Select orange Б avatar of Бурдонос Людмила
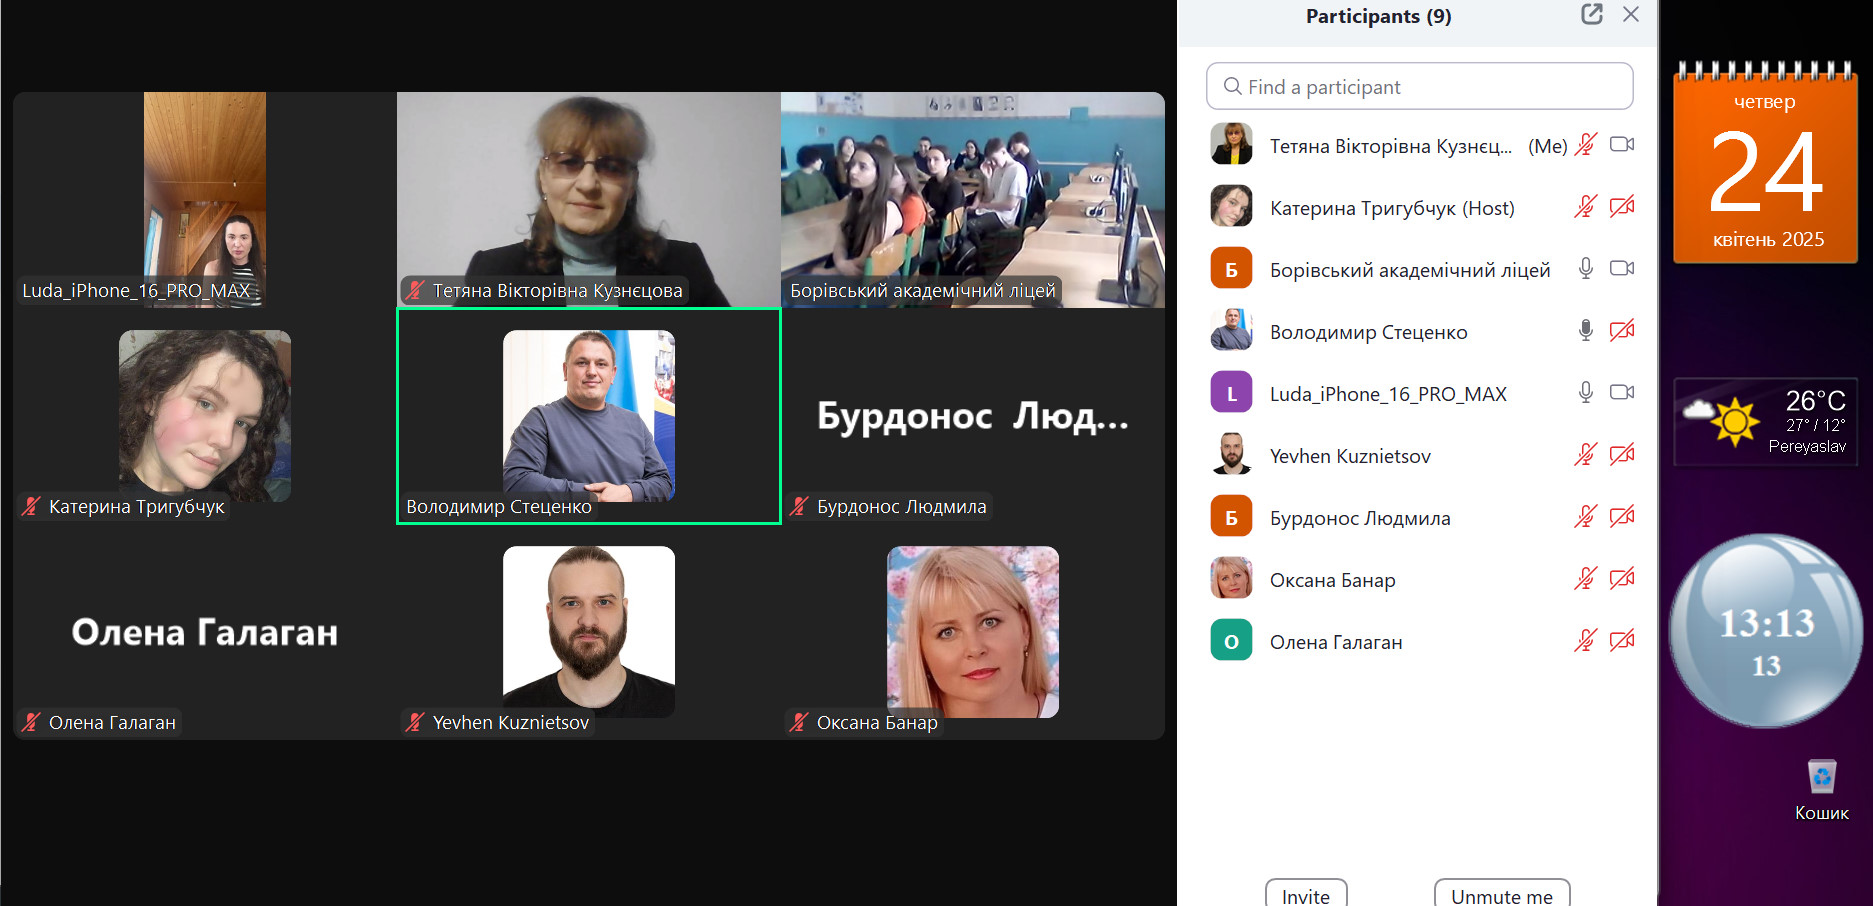Viewport: 1873px width, 906px height. point(1231,516)
